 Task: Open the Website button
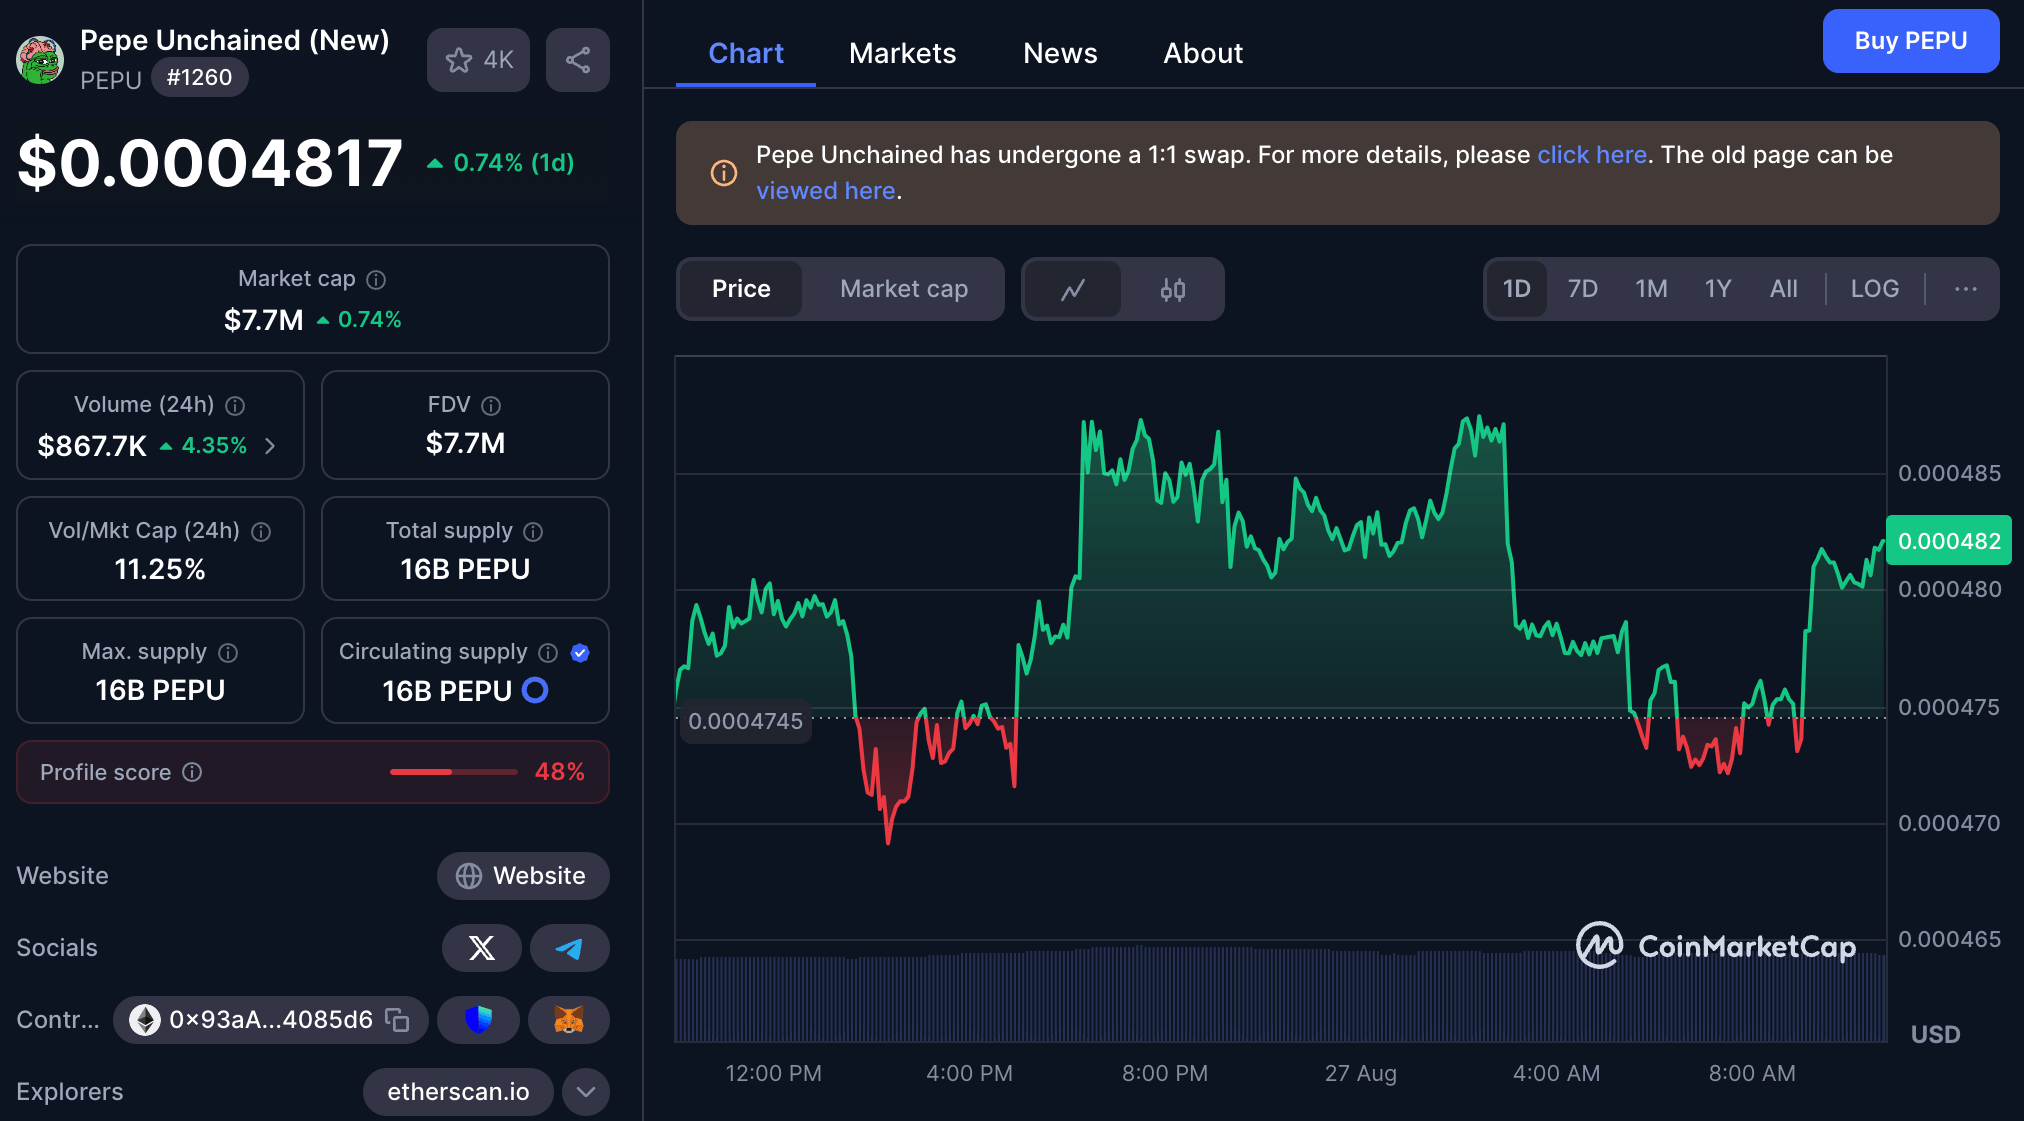click(x=523, y=876)
